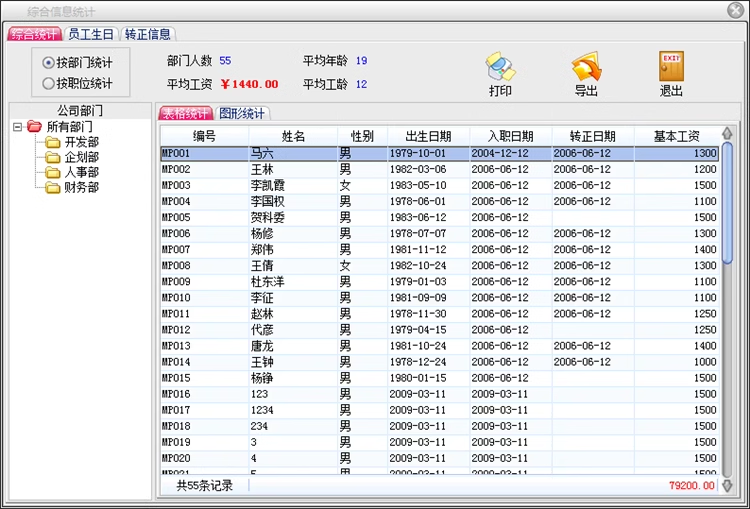Click the 财务部 folder icon
The width and height of the screenshot is (750, 509).
pyautogui.click(x=53, y=188)
